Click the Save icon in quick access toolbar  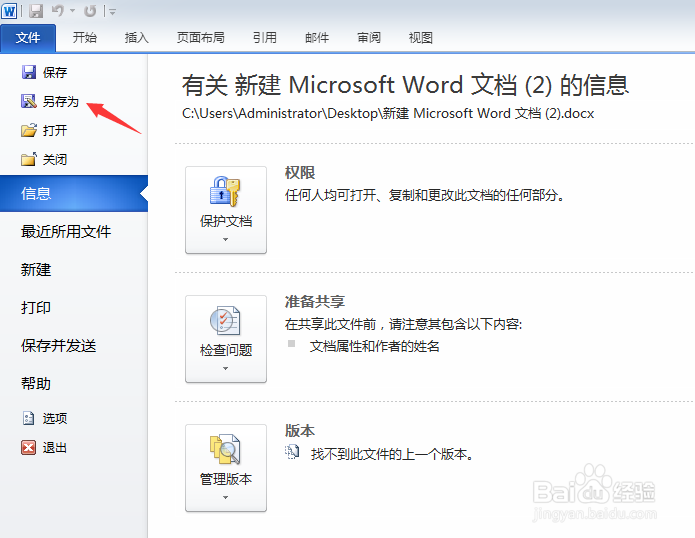point(36,11)
